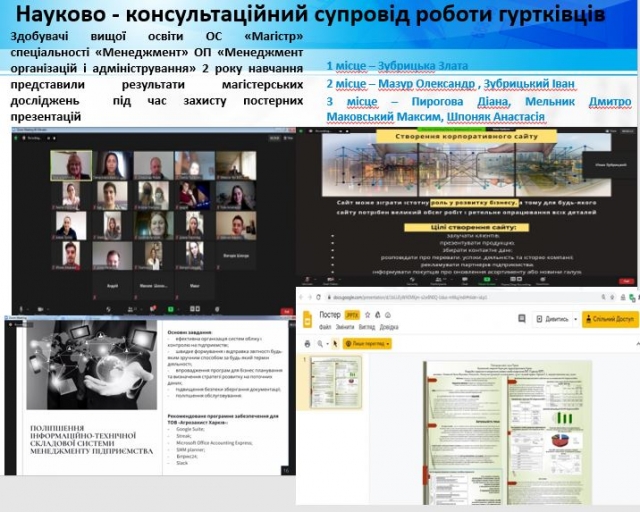Click the move-to-folder icon beside the title

(x=378, y=315)
